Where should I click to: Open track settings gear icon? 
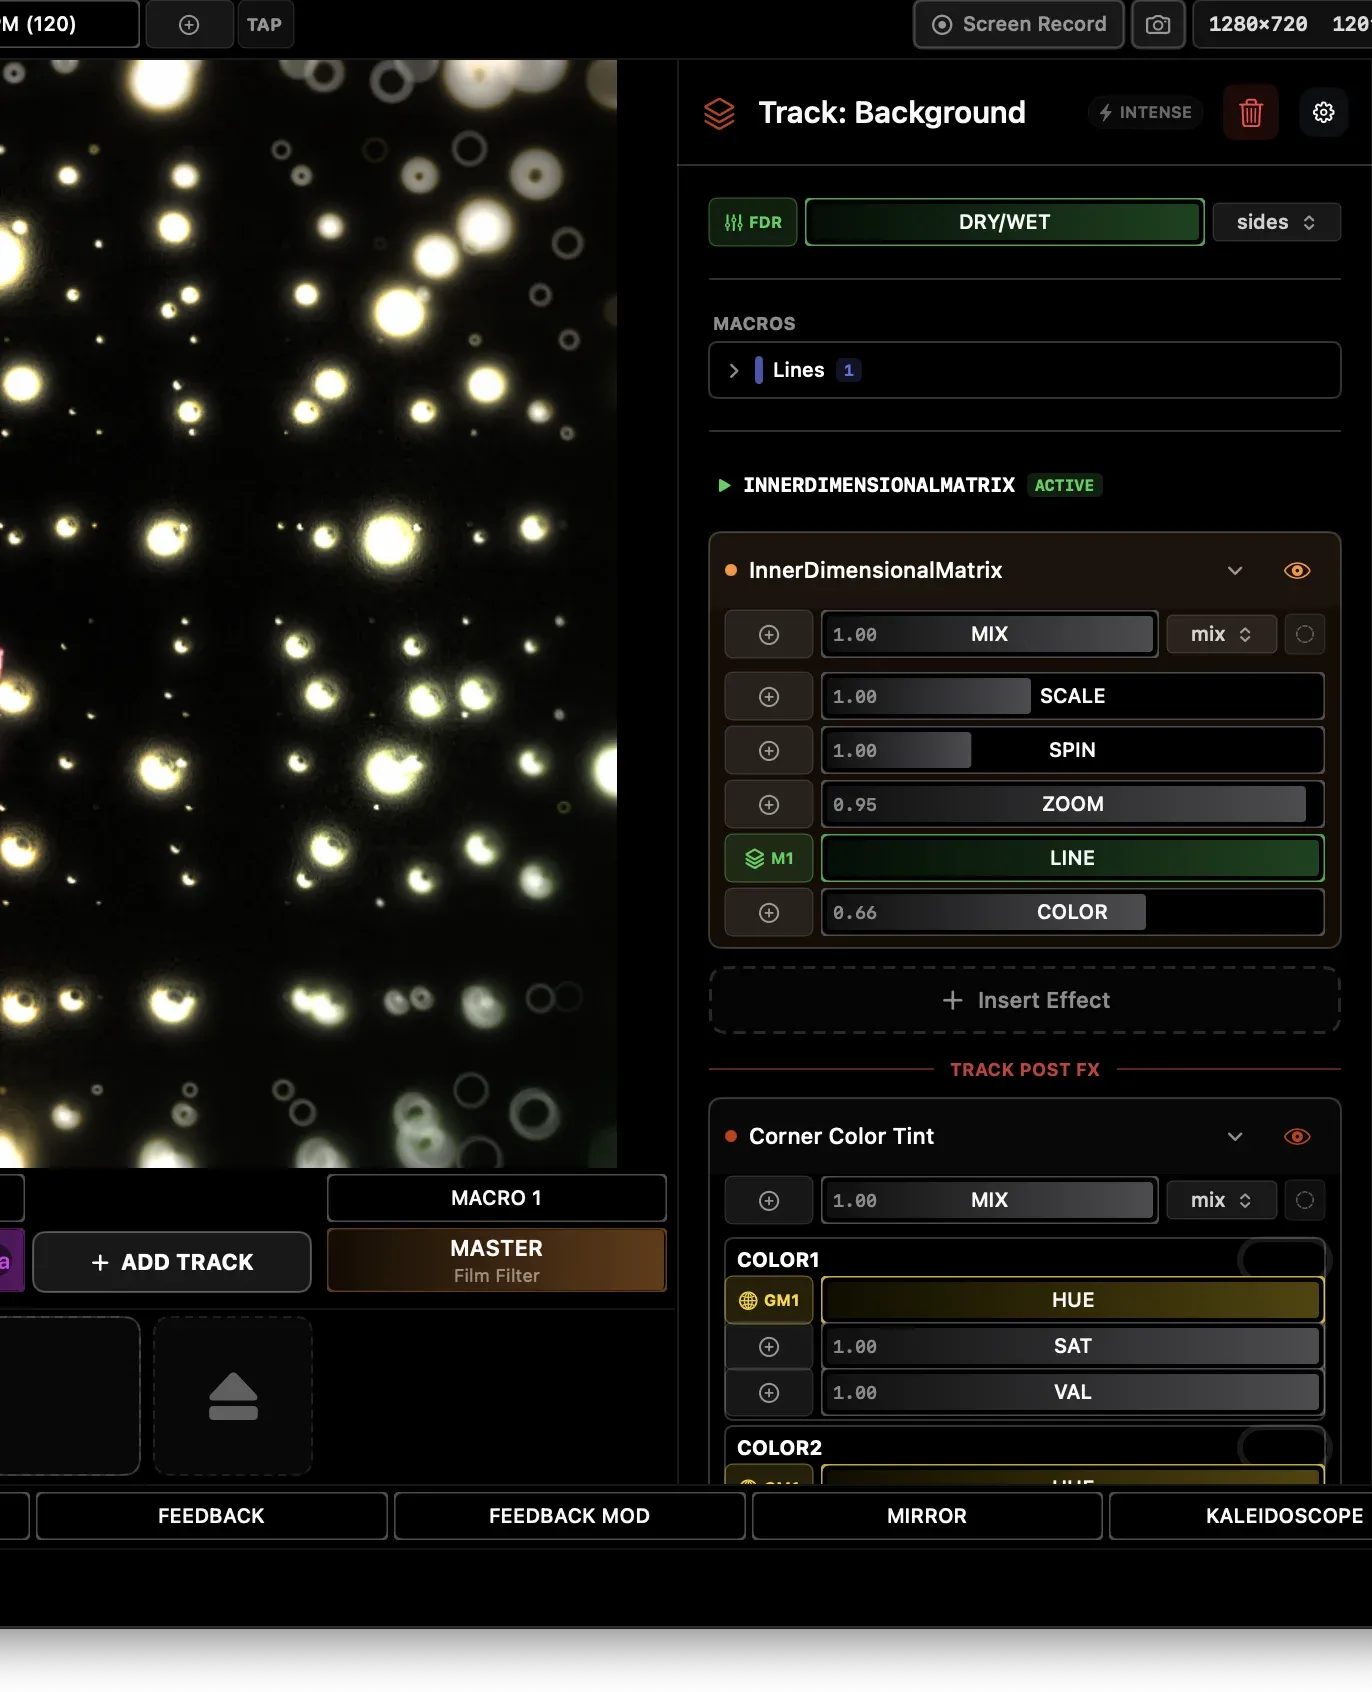point(1323,112)
